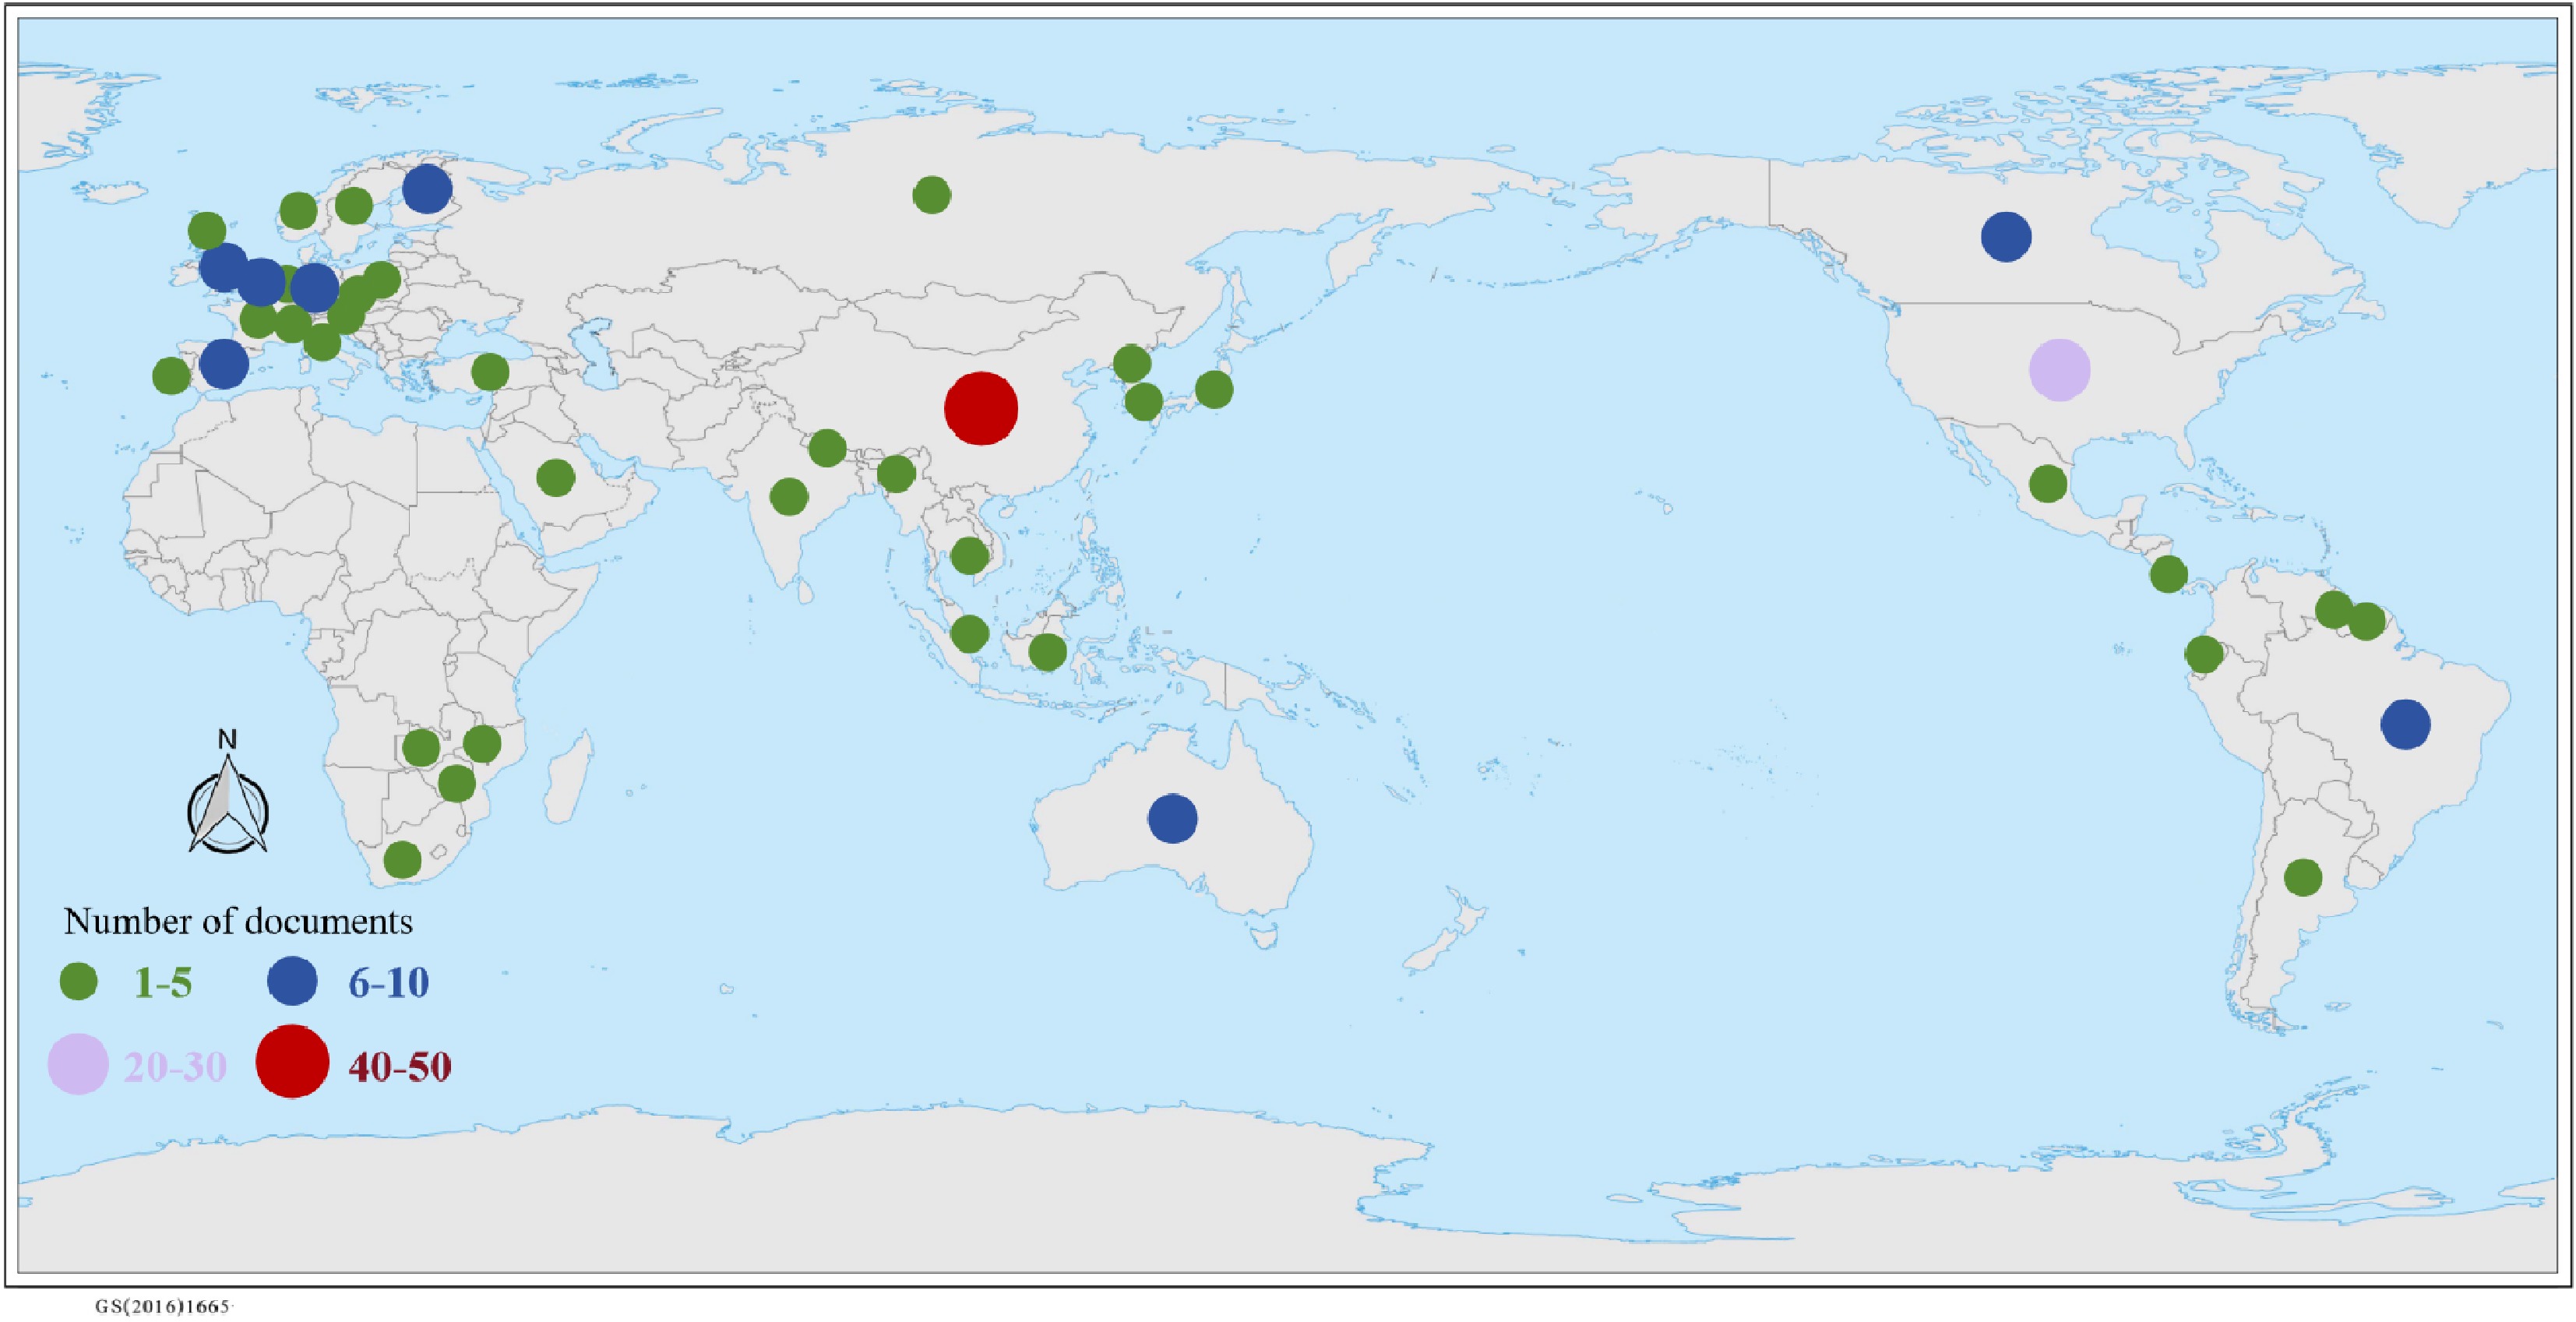Click the lavender 20-30 legend swatch
Screen dimensions: 2576x1322
click(x=78, y=1064)
